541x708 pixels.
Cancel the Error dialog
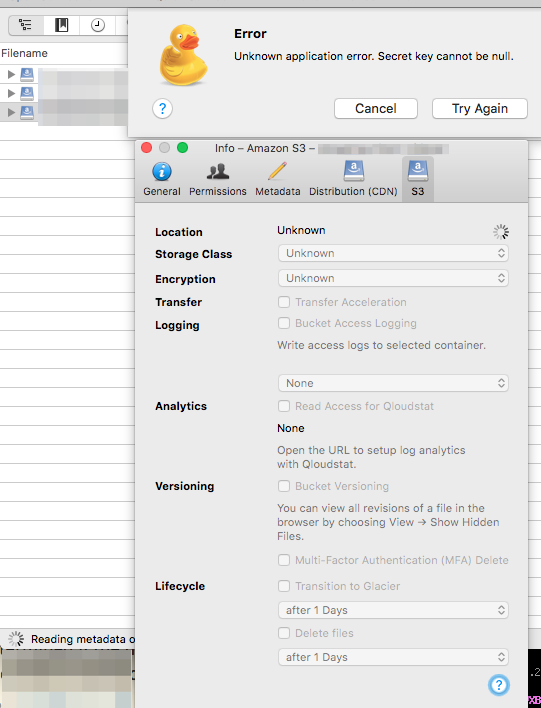[x=376, y=108]
